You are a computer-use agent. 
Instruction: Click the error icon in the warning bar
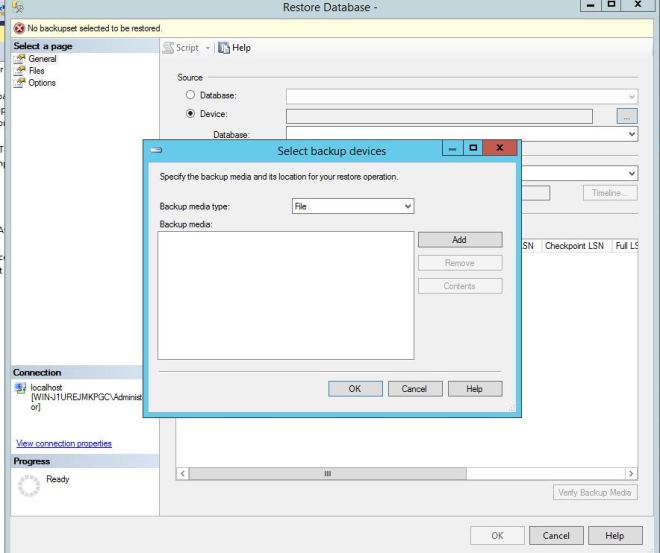[x=19, y=28]
